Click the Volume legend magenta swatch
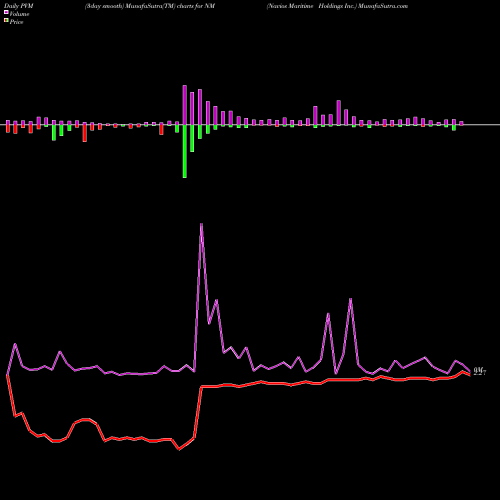500x500 pixels. tap(6, 13)
